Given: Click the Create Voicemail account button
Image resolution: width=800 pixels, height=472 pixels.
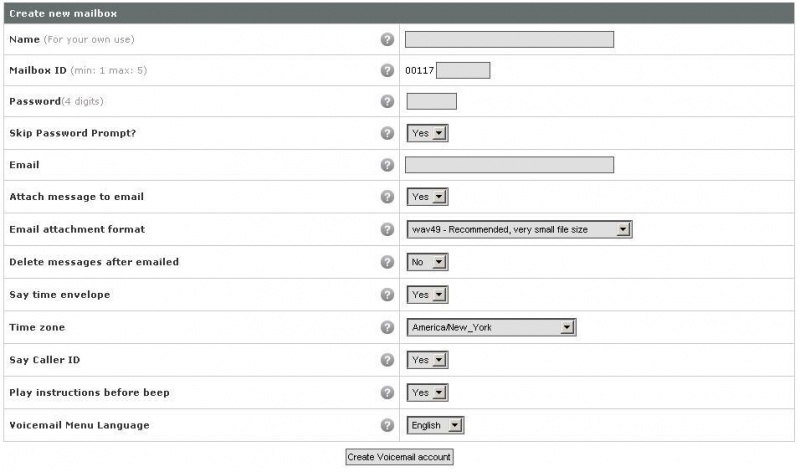Looking at the screenshot, I should coord(399,457).
